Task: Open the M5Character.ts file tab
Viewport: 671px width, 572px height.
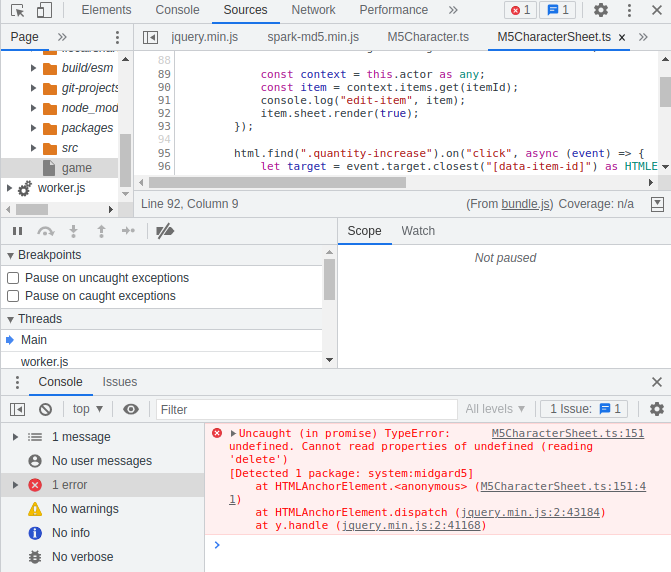Action: 427,37
